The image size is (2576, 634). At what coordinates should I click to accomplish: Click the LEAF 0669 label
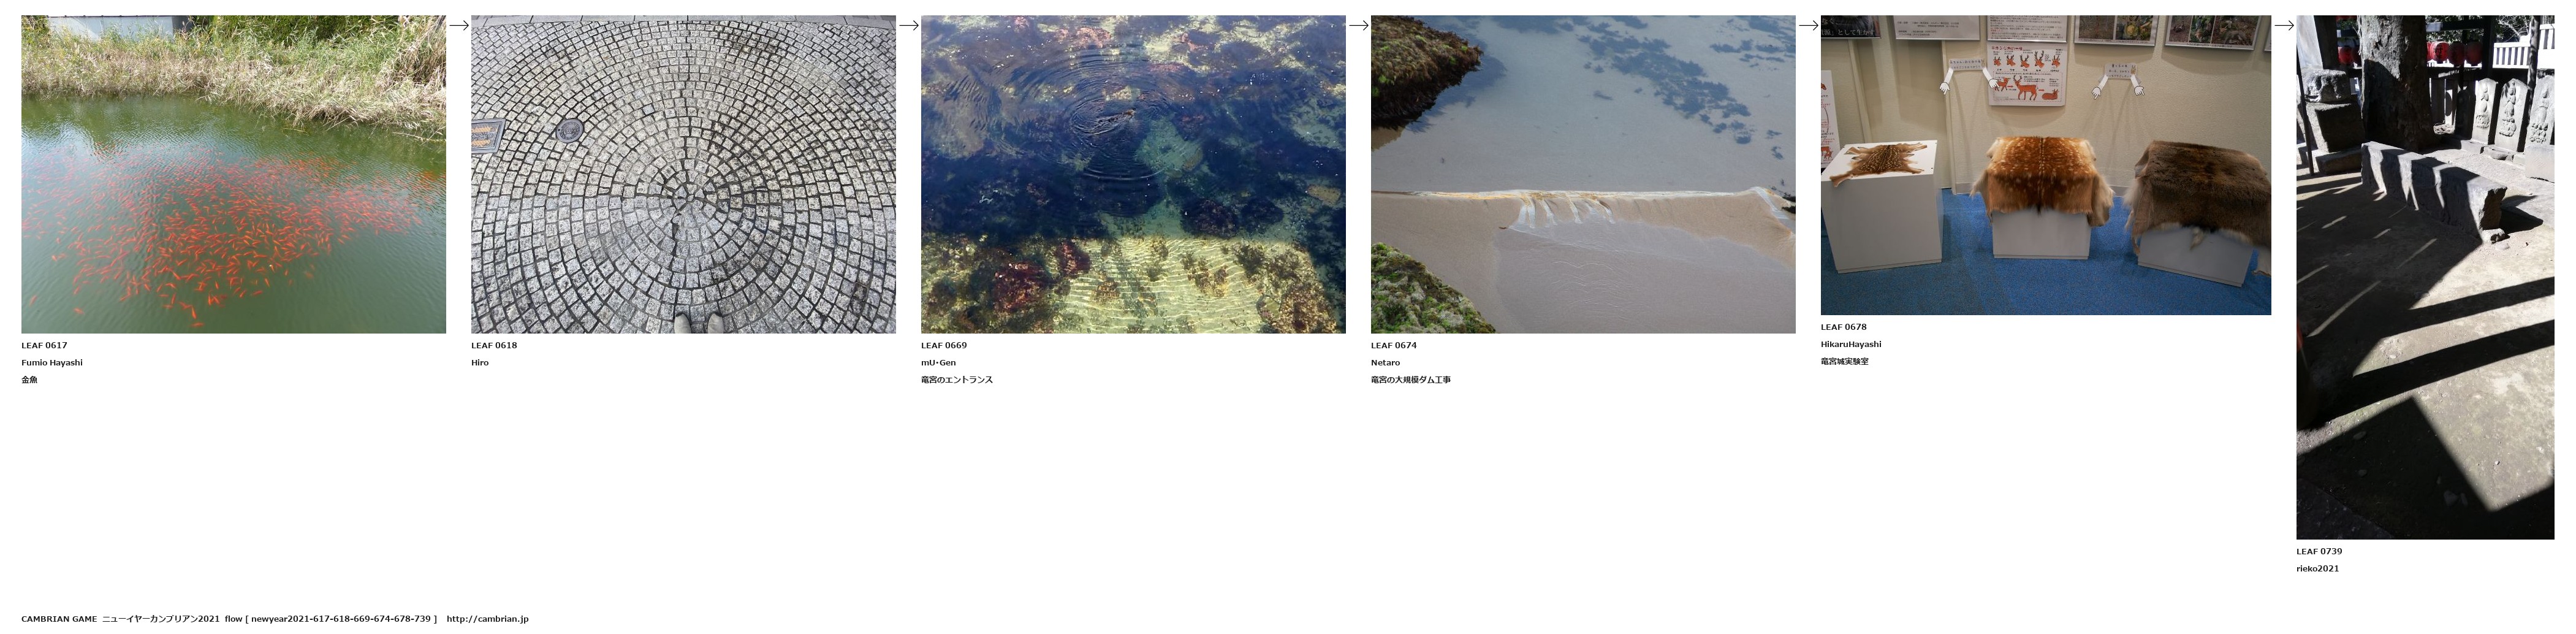point(944,345)
